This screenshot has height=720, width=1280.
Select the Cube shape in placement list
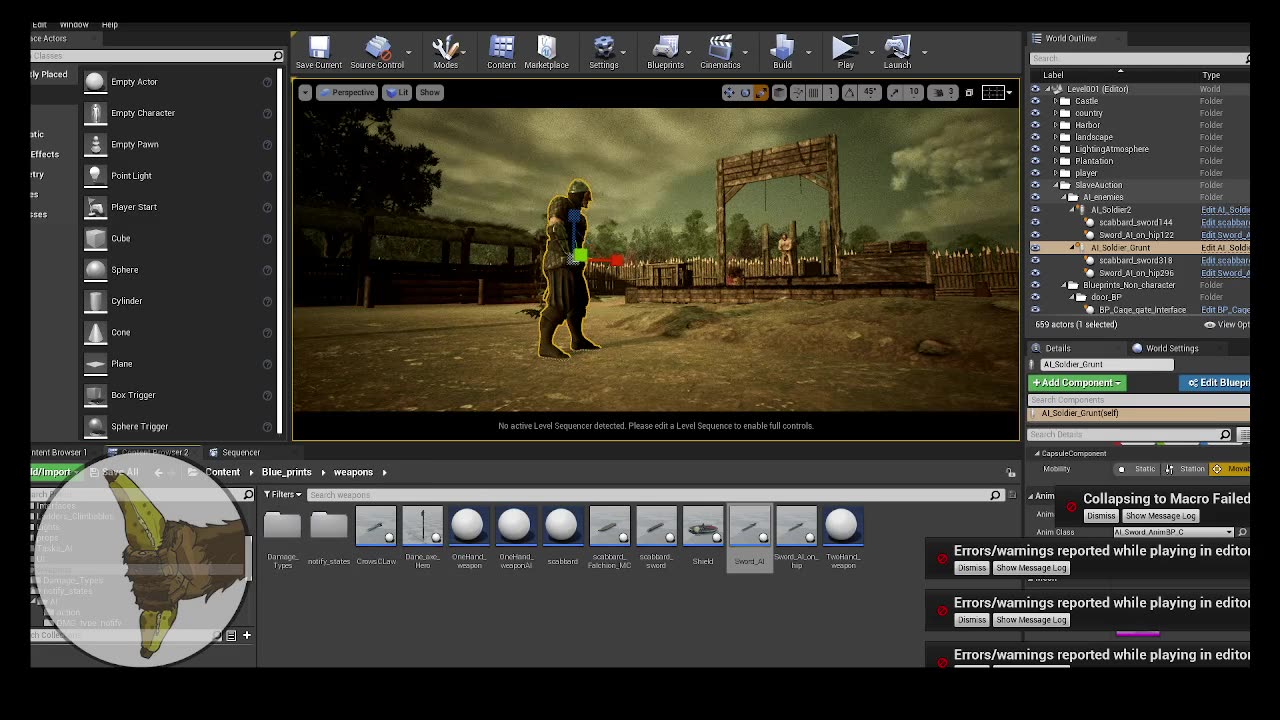(x=178, y=238)
